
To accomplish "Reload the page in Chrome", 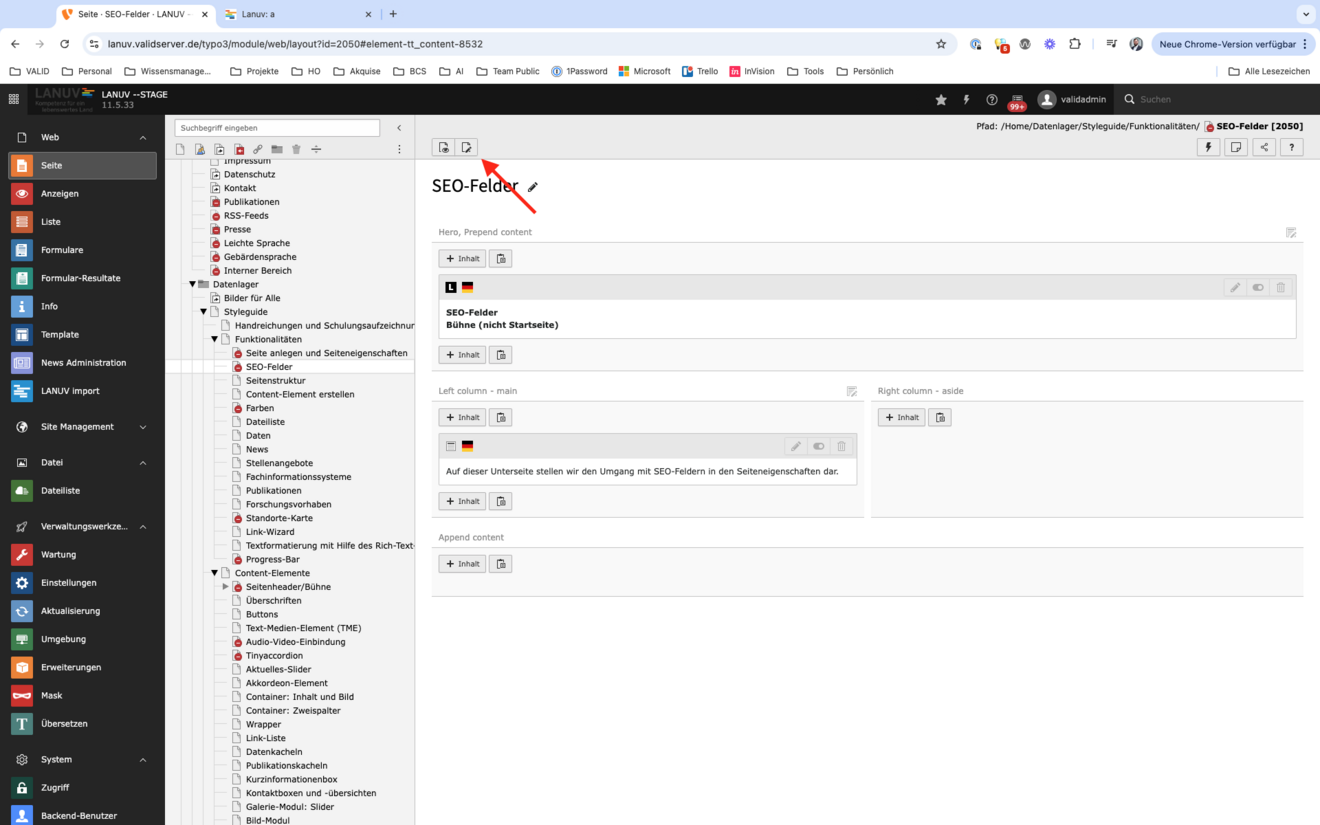I will pyautogui.click(x=65, y=44).
